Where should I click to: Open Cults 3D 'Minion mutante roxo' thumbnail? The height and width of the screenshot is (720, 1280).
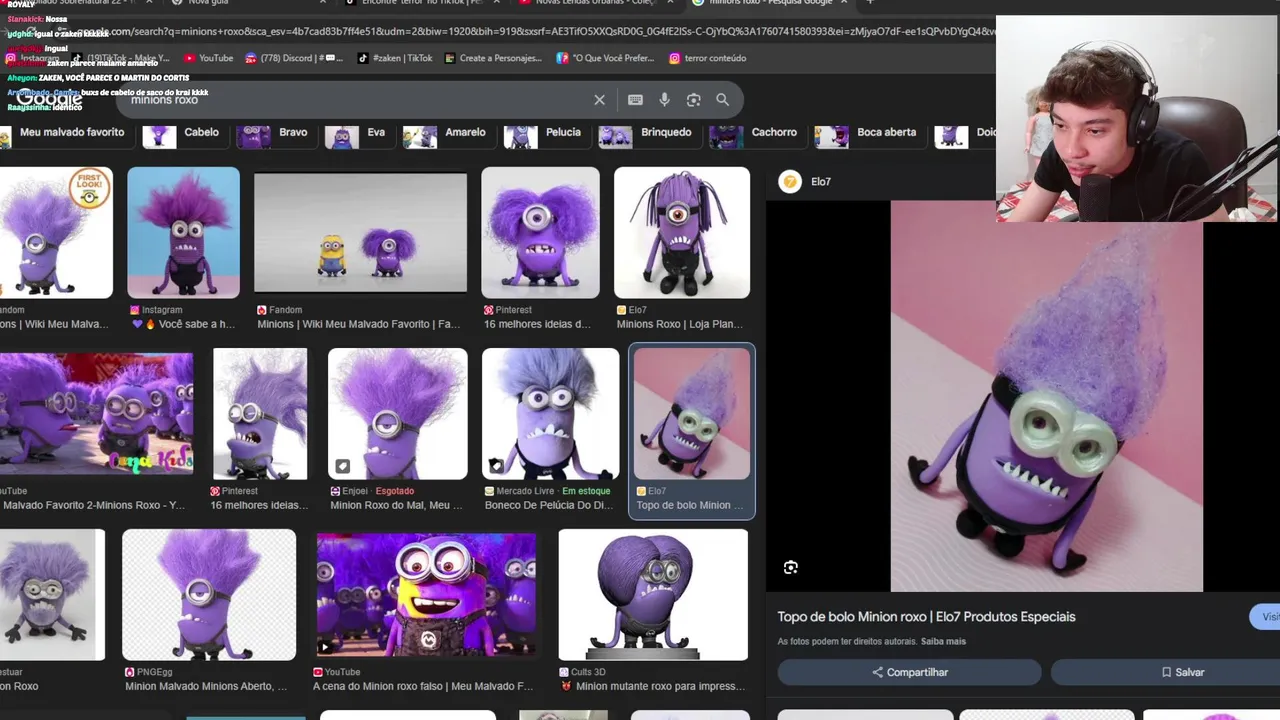click(653, 595)
